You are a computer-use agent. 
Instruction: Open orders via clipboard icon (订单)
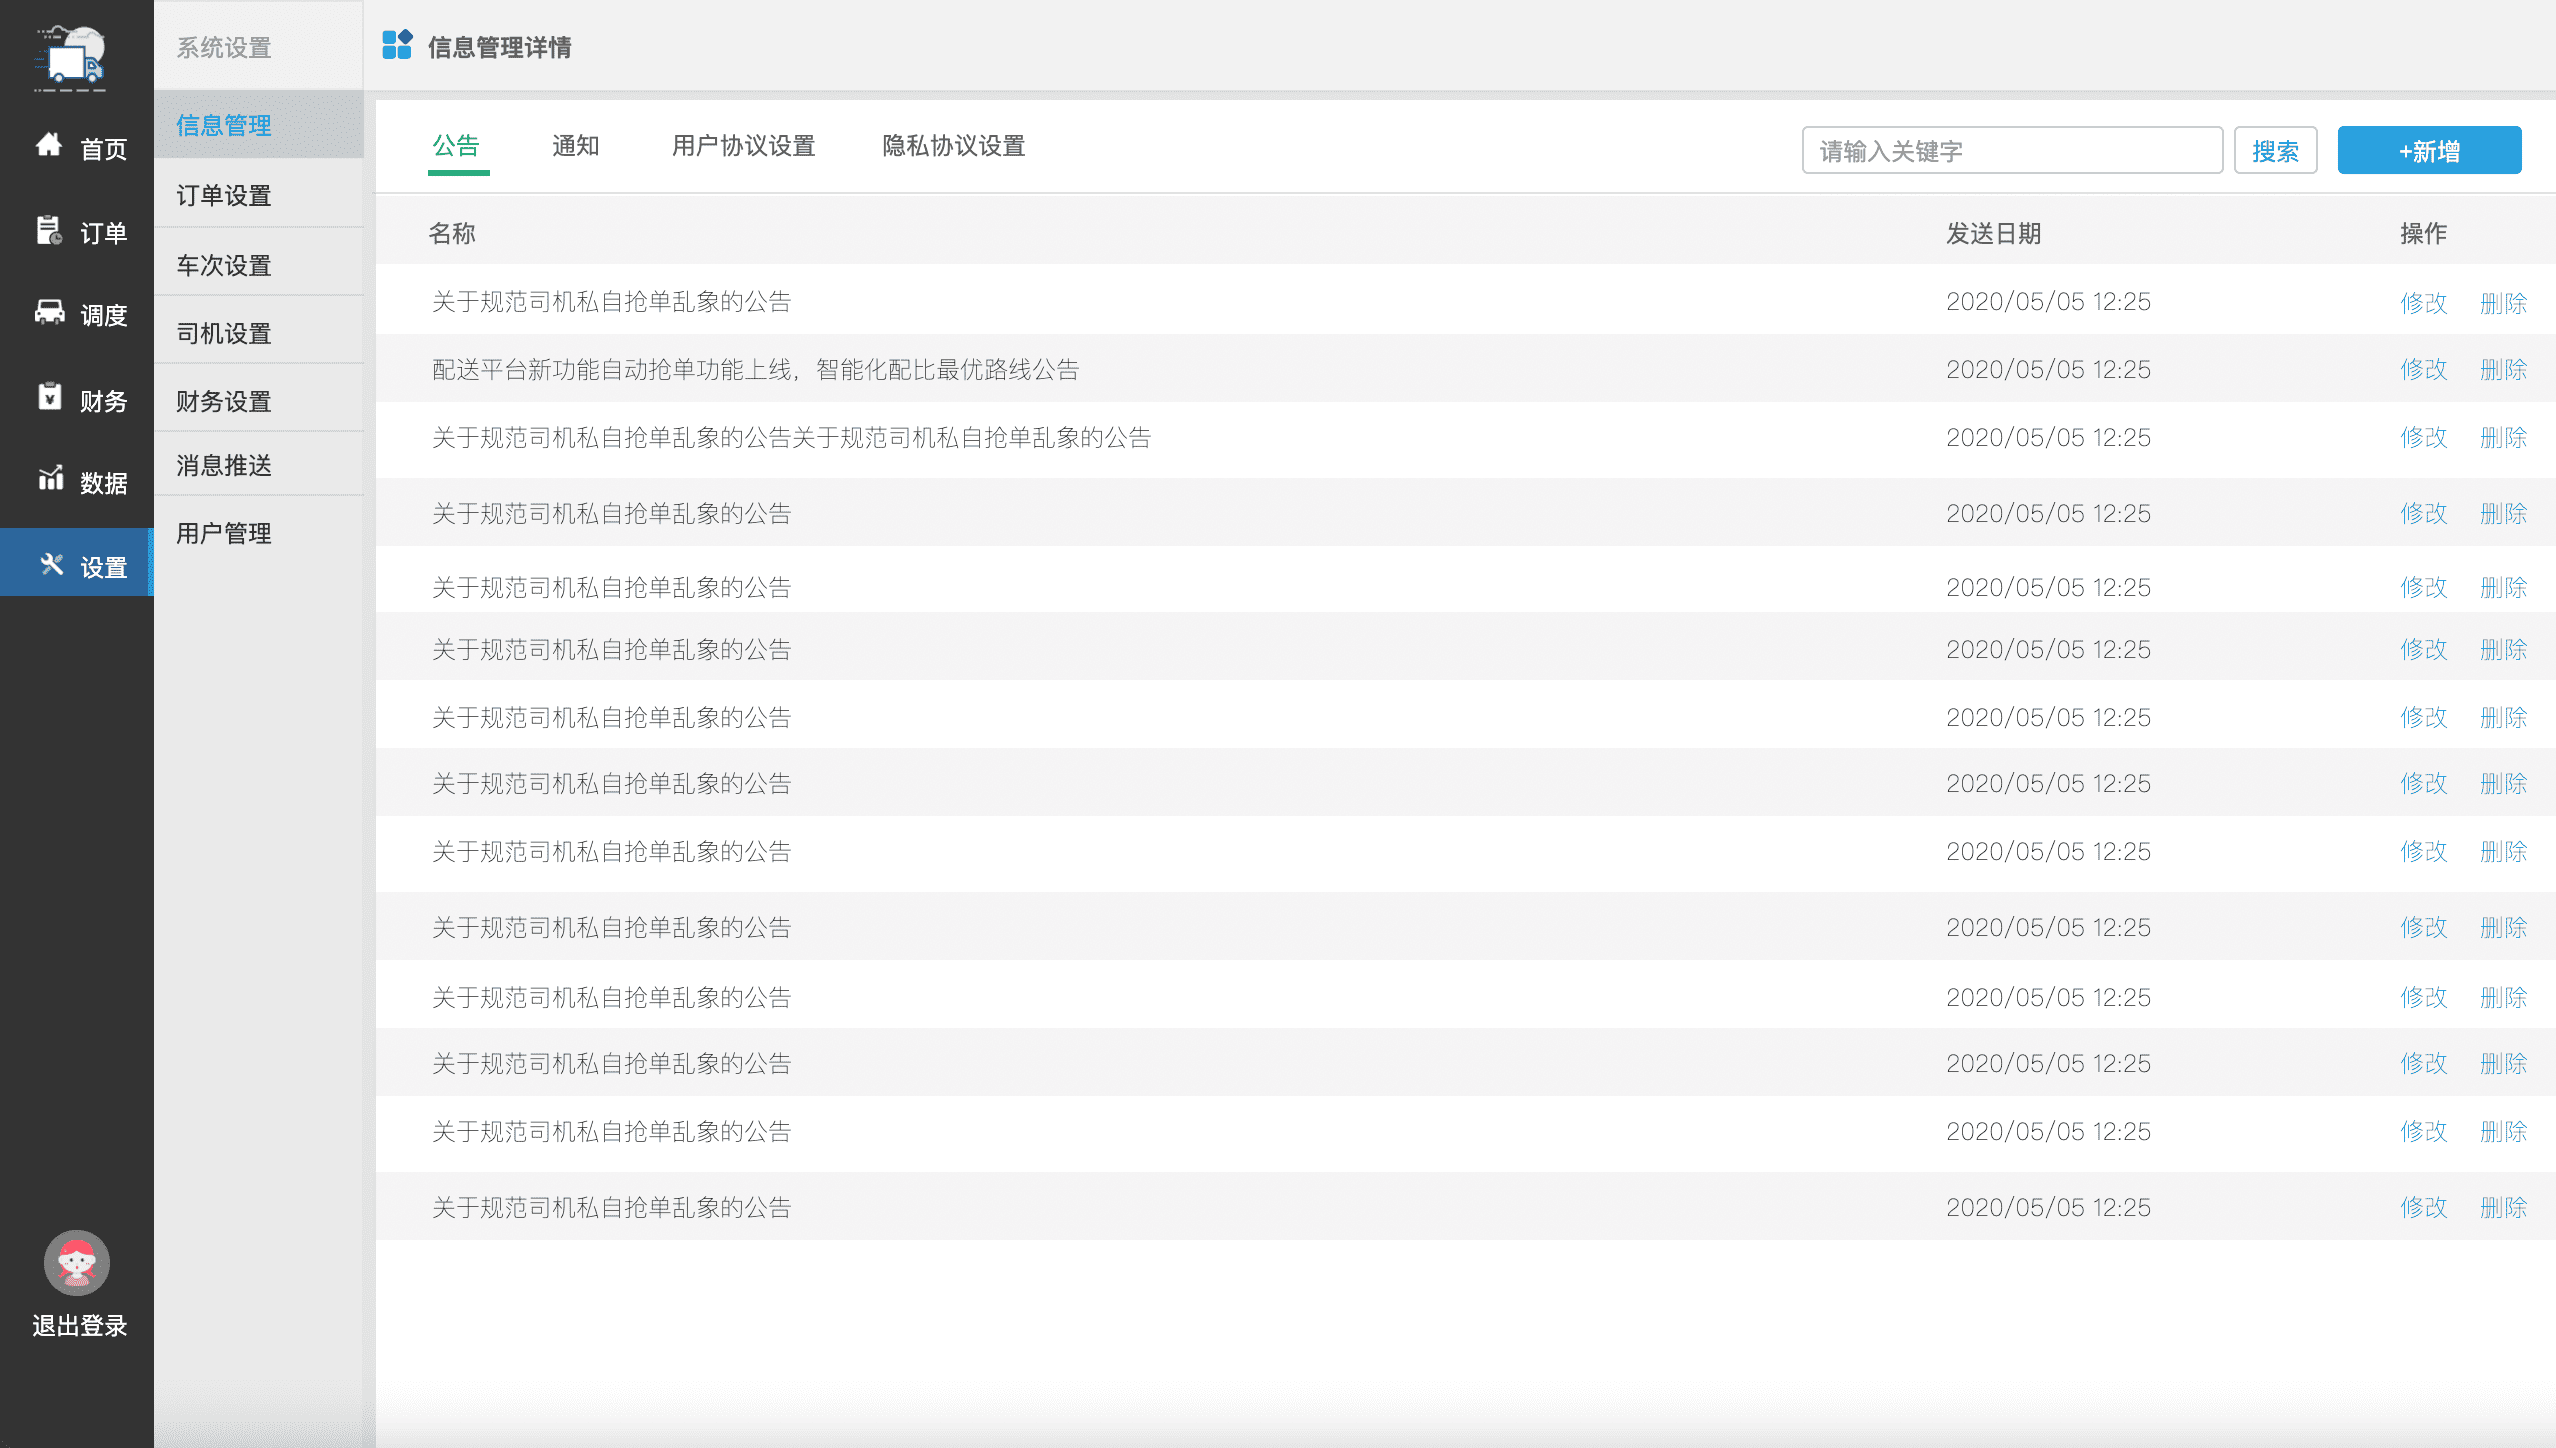click(x=49, y=231)
